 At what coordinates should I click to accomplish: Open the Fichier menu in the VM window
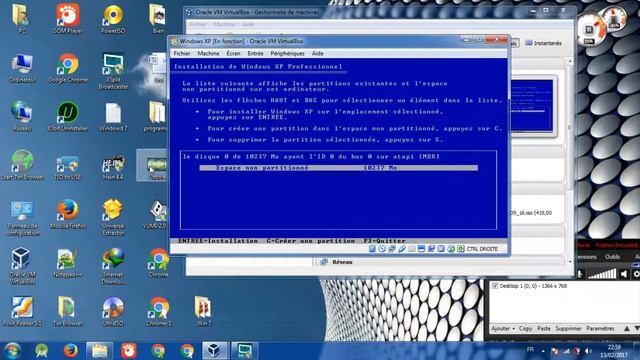click(x=182, y=53)
